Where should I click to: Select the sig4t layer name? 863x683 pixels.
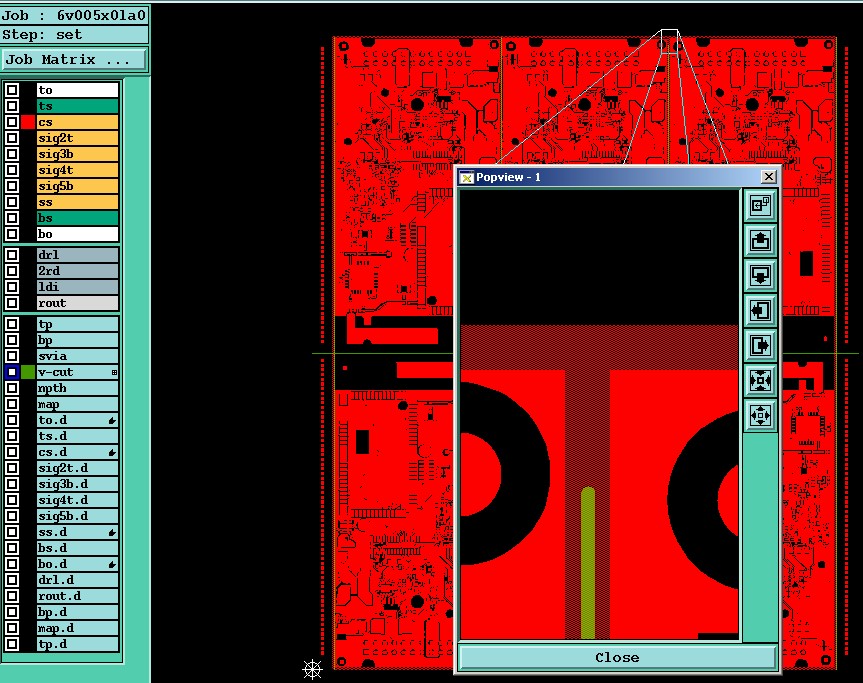pos(77,170)
